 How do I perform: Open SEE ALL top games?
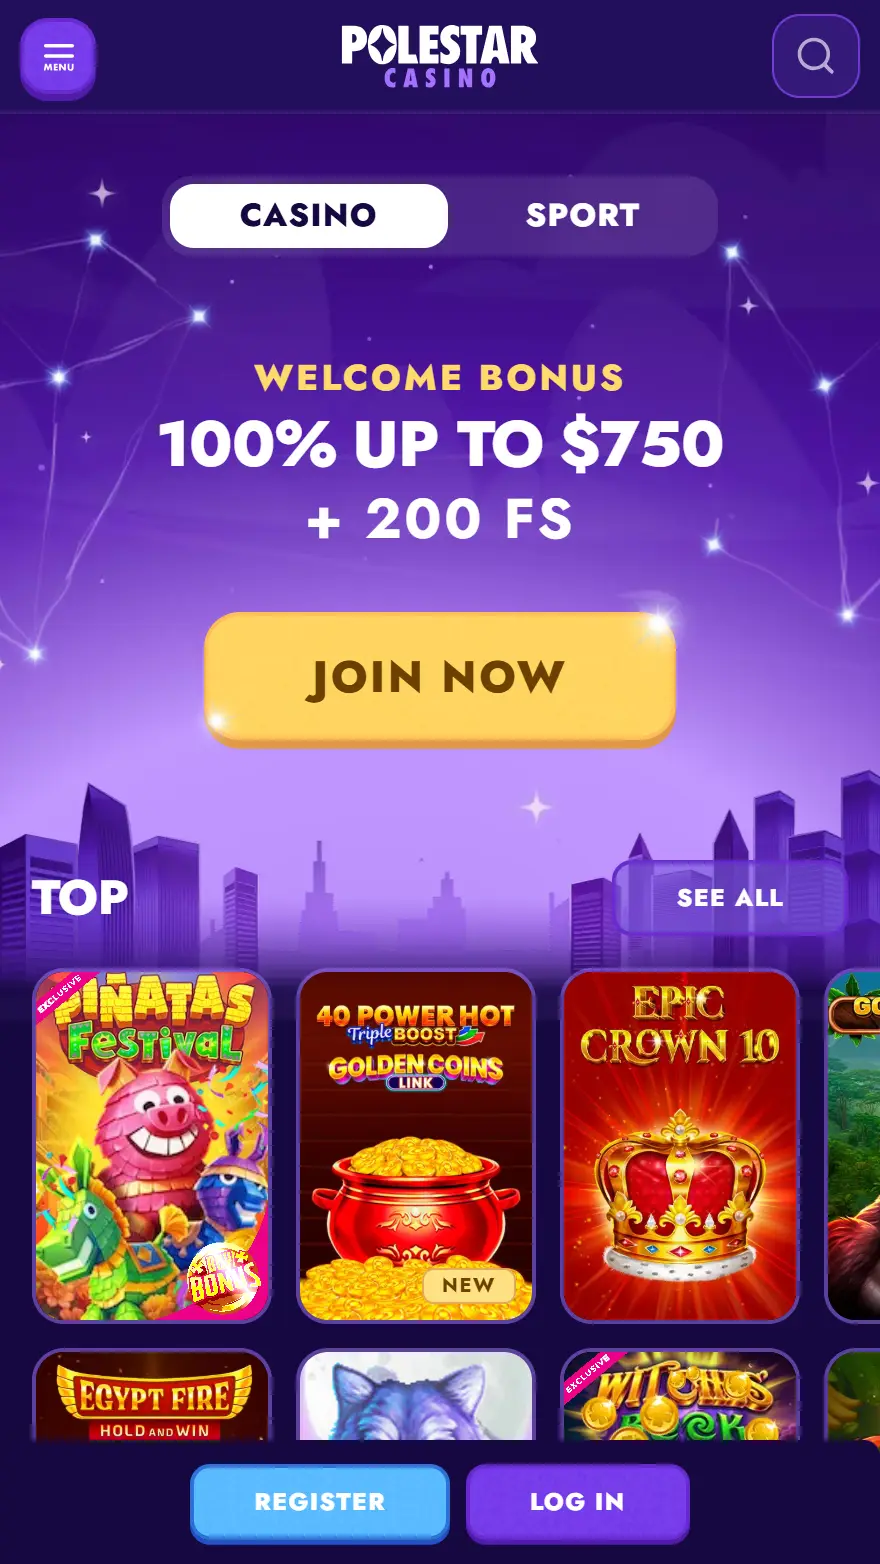point(730,898)
